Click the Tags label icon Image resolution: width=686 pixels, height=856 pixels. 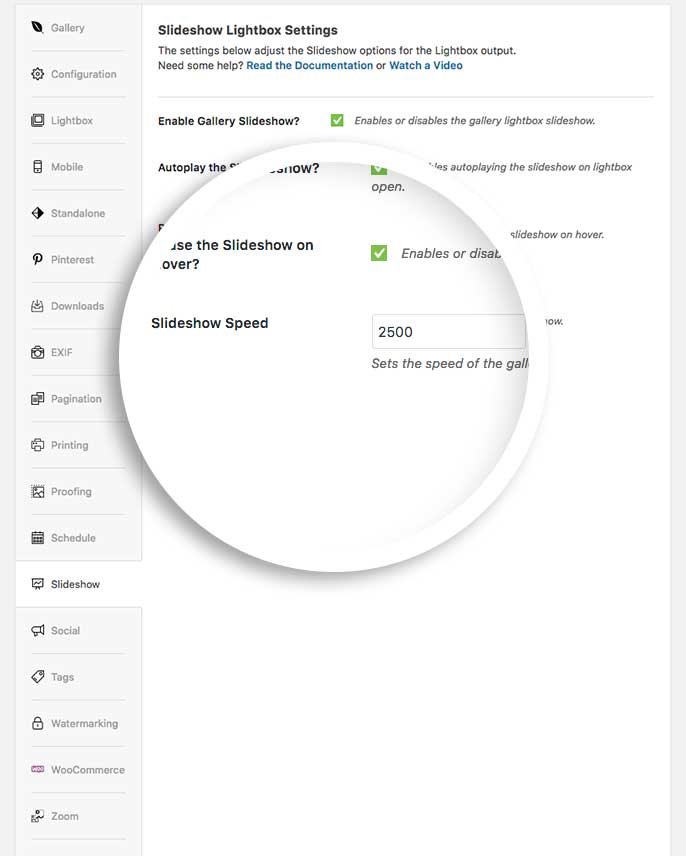coord(38,677)
